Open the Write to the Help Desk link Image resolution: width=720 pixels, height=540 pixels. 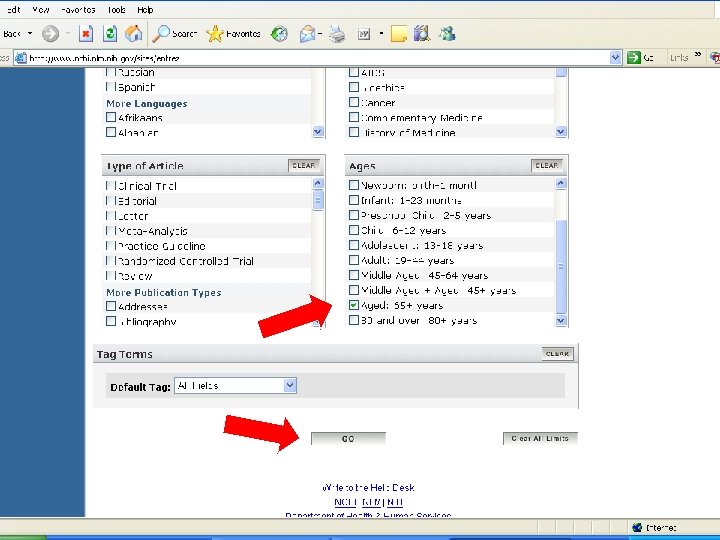(x=368, y=487)
